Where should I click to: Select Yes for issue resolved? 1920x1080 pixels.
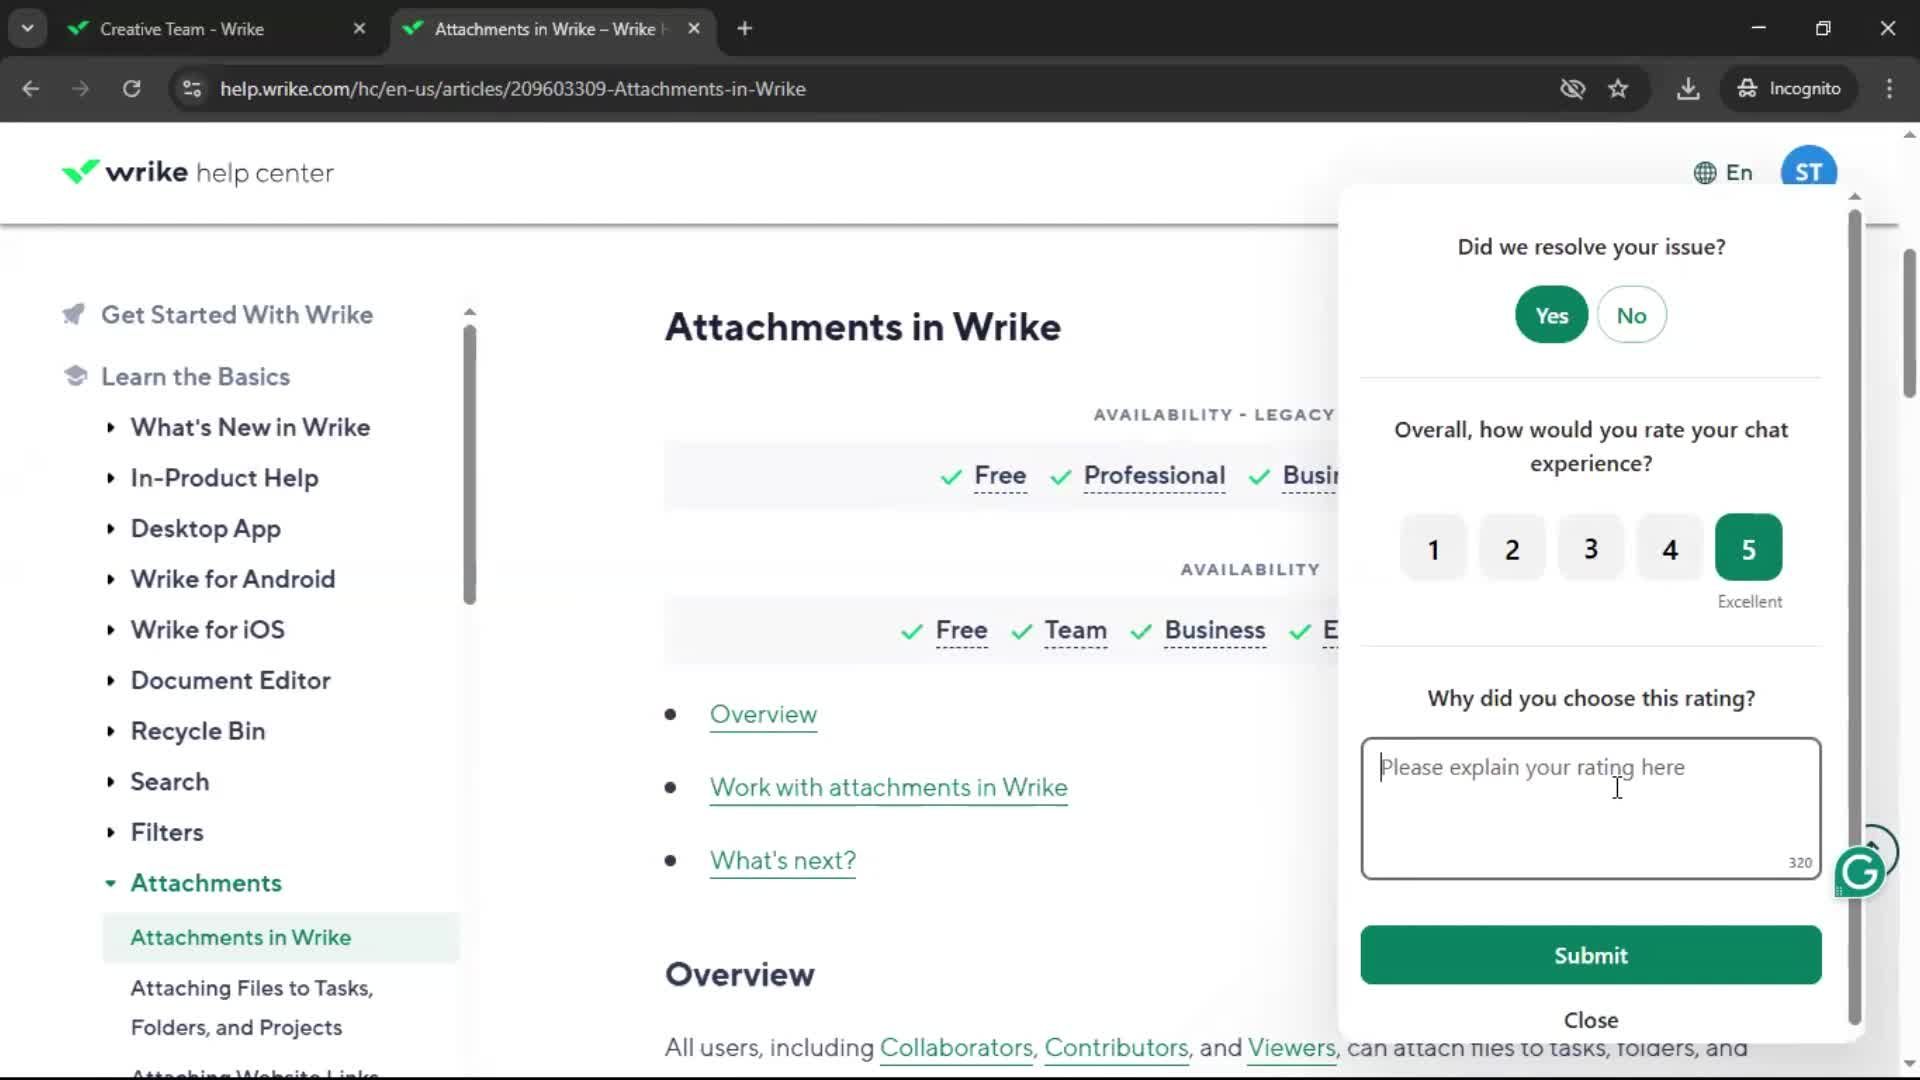1551,315
